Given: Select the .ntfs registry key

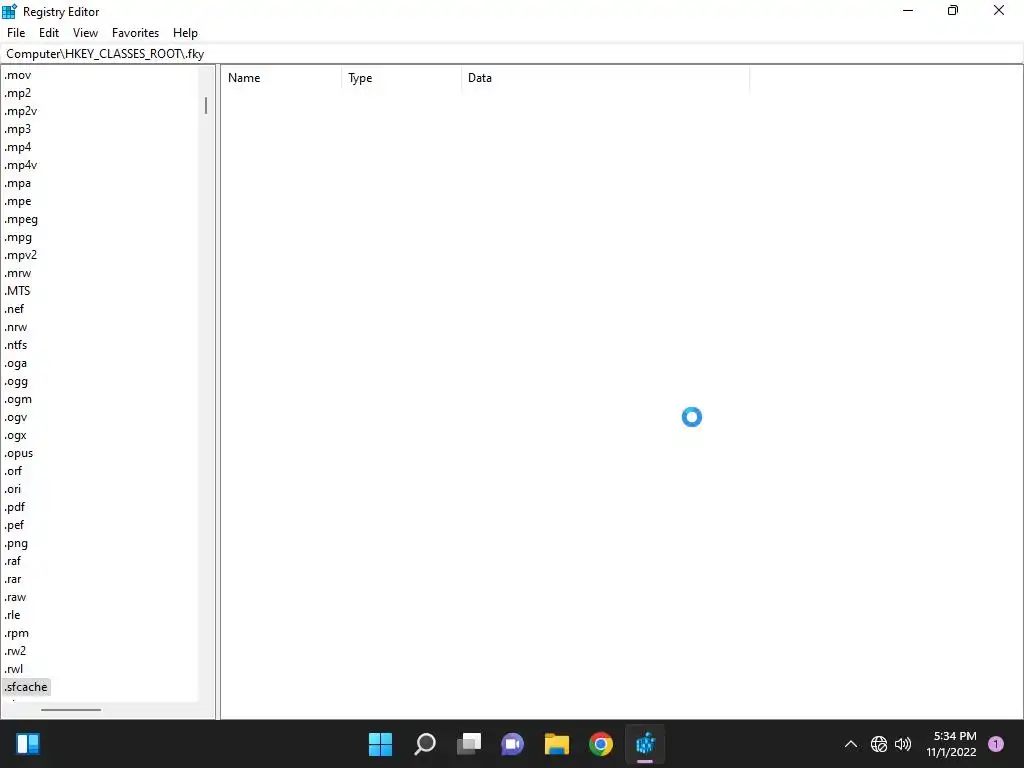Looking at the screenshot, I should click(16, 345).
